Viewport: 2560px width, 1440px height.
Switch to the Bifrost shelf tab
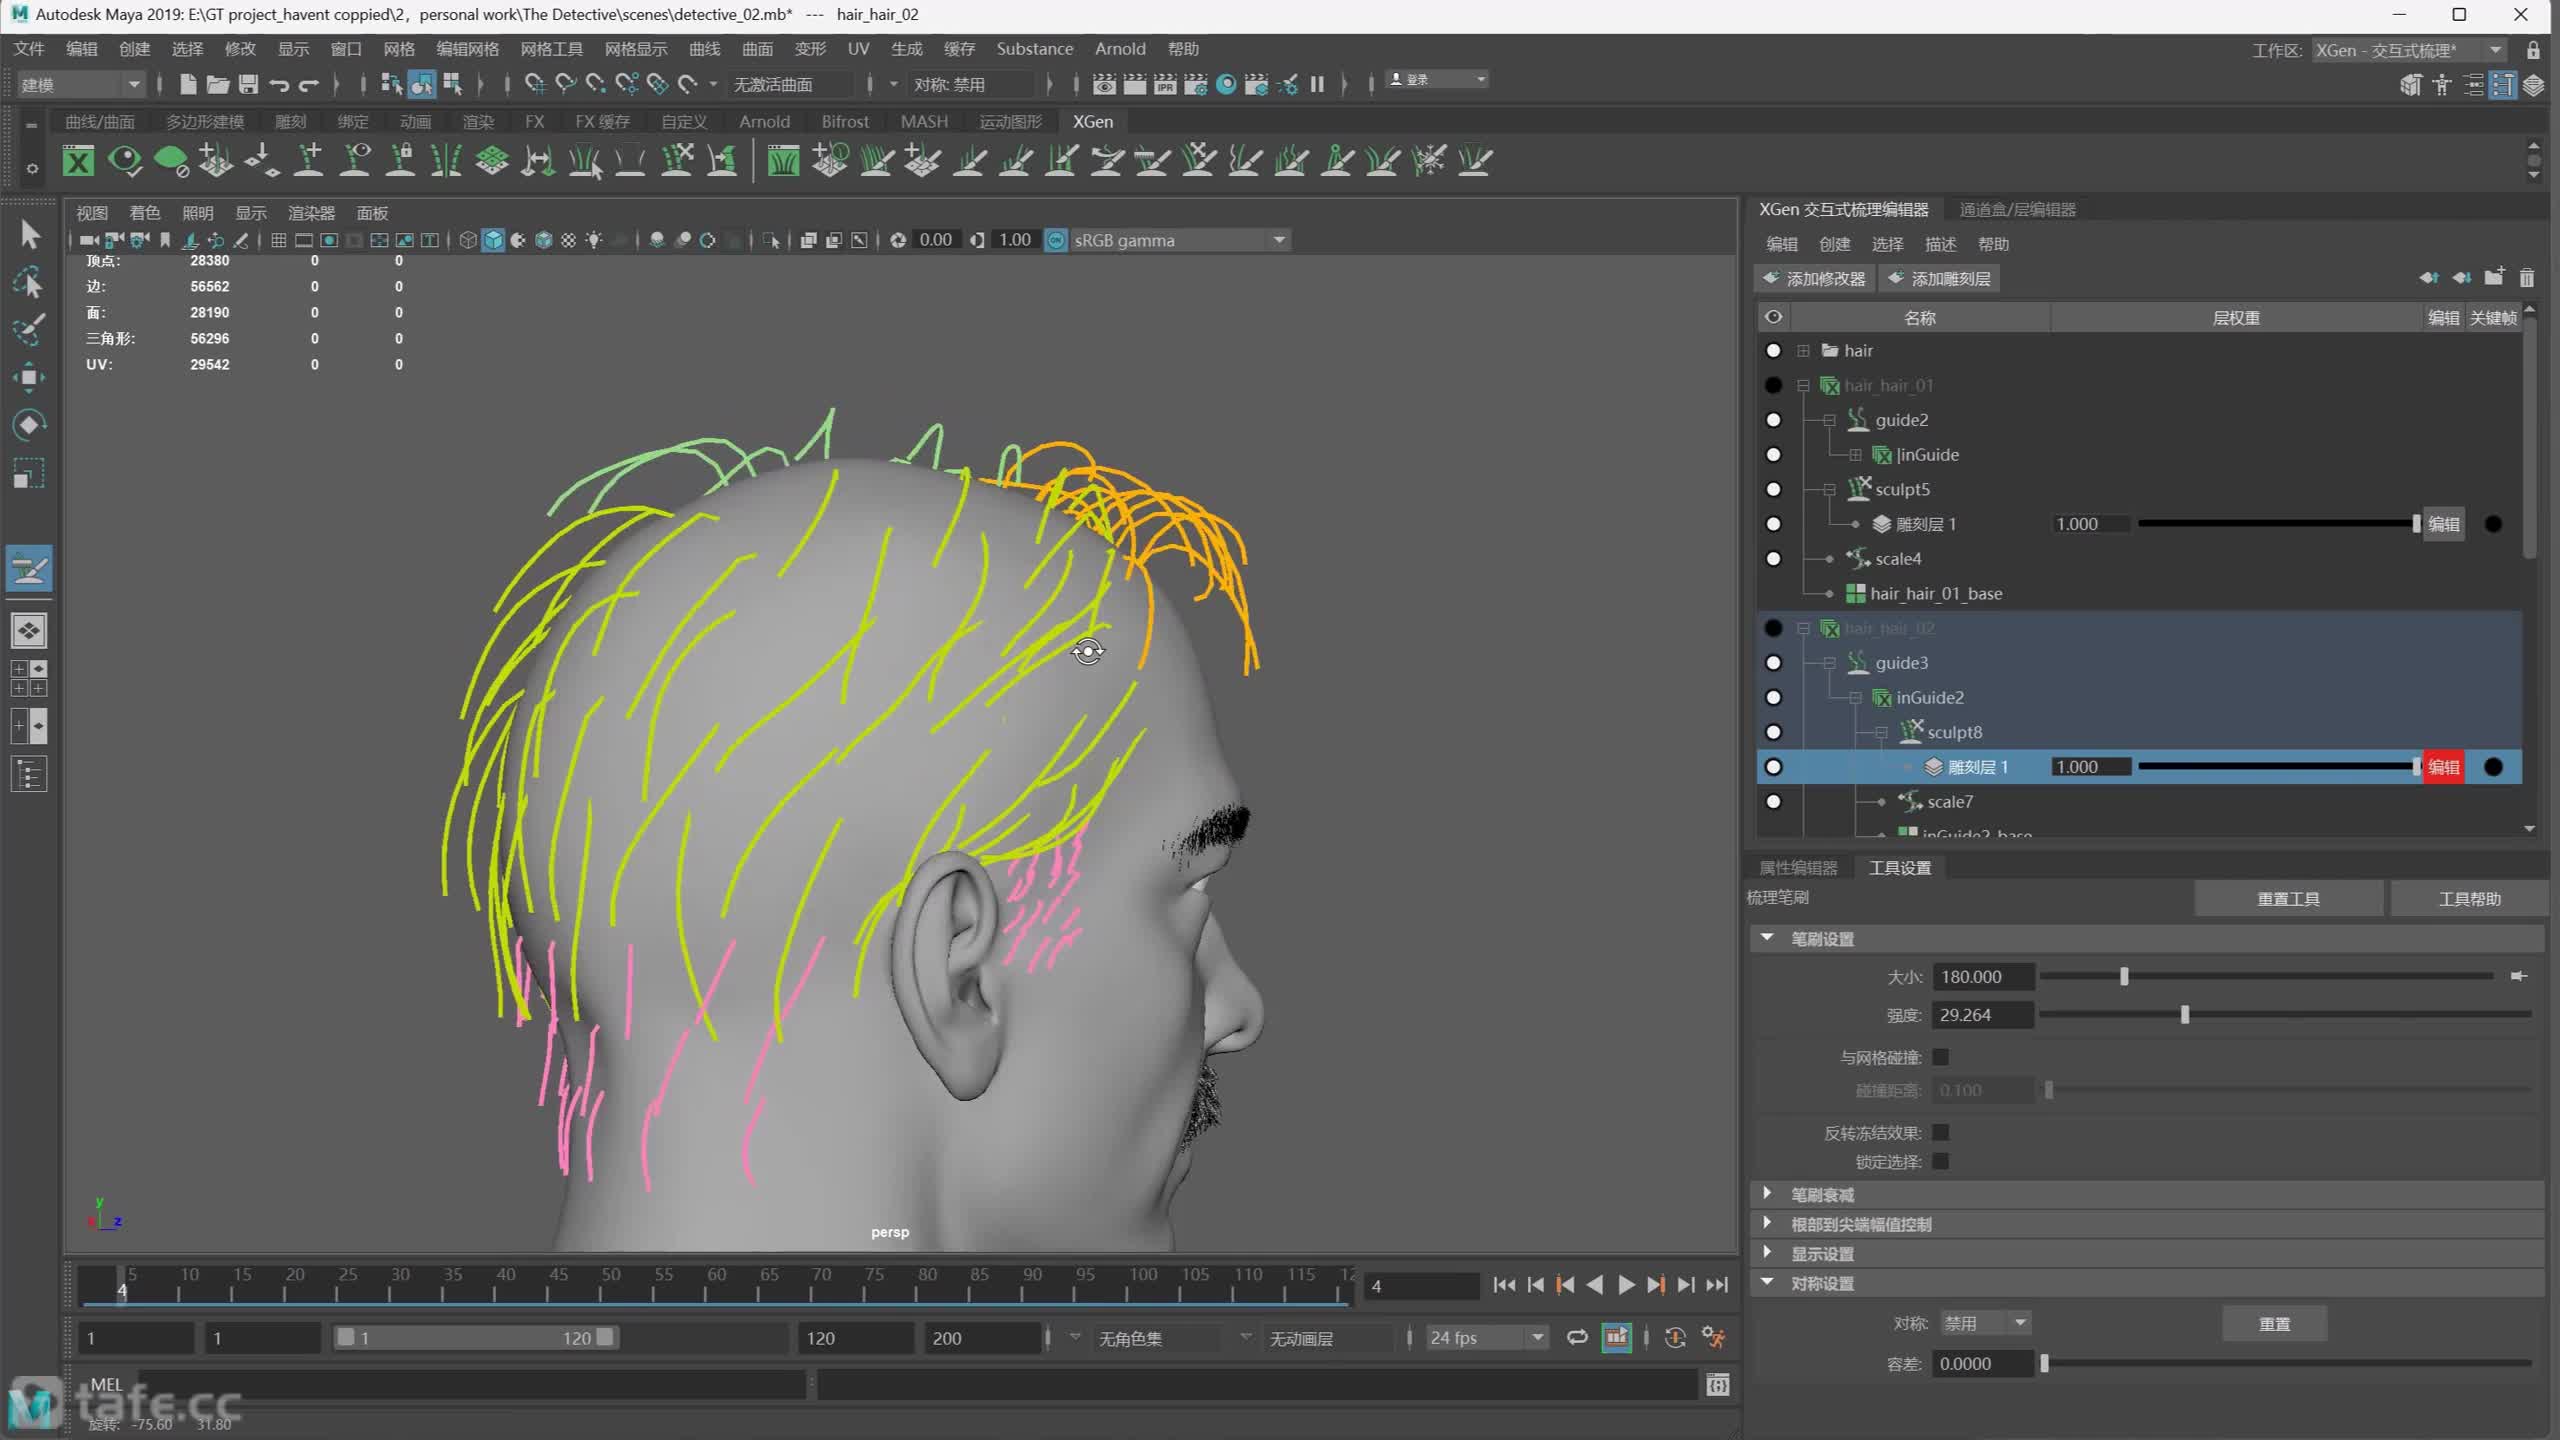pyautogui.click(x=845, y=121)
